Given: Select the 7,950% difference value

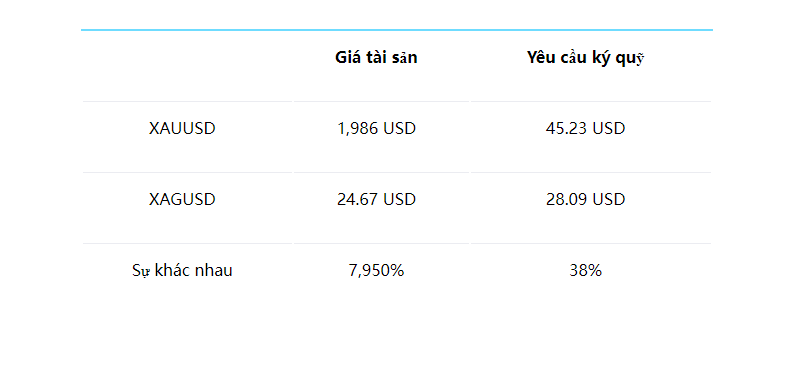Looking at the screenshot, I should 376,270.
